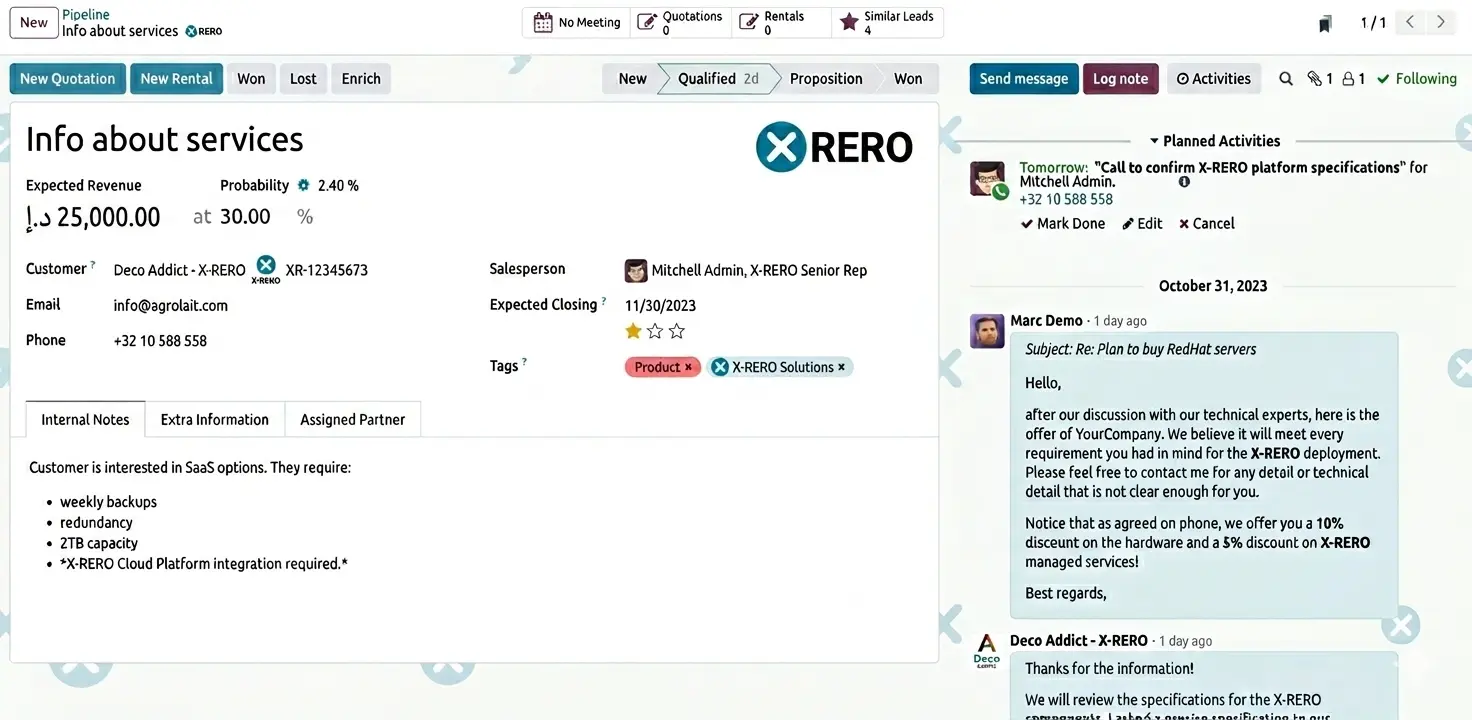Remove the X-RERO Solutions tag
1472x720 pixels.
tap(841, 367)
